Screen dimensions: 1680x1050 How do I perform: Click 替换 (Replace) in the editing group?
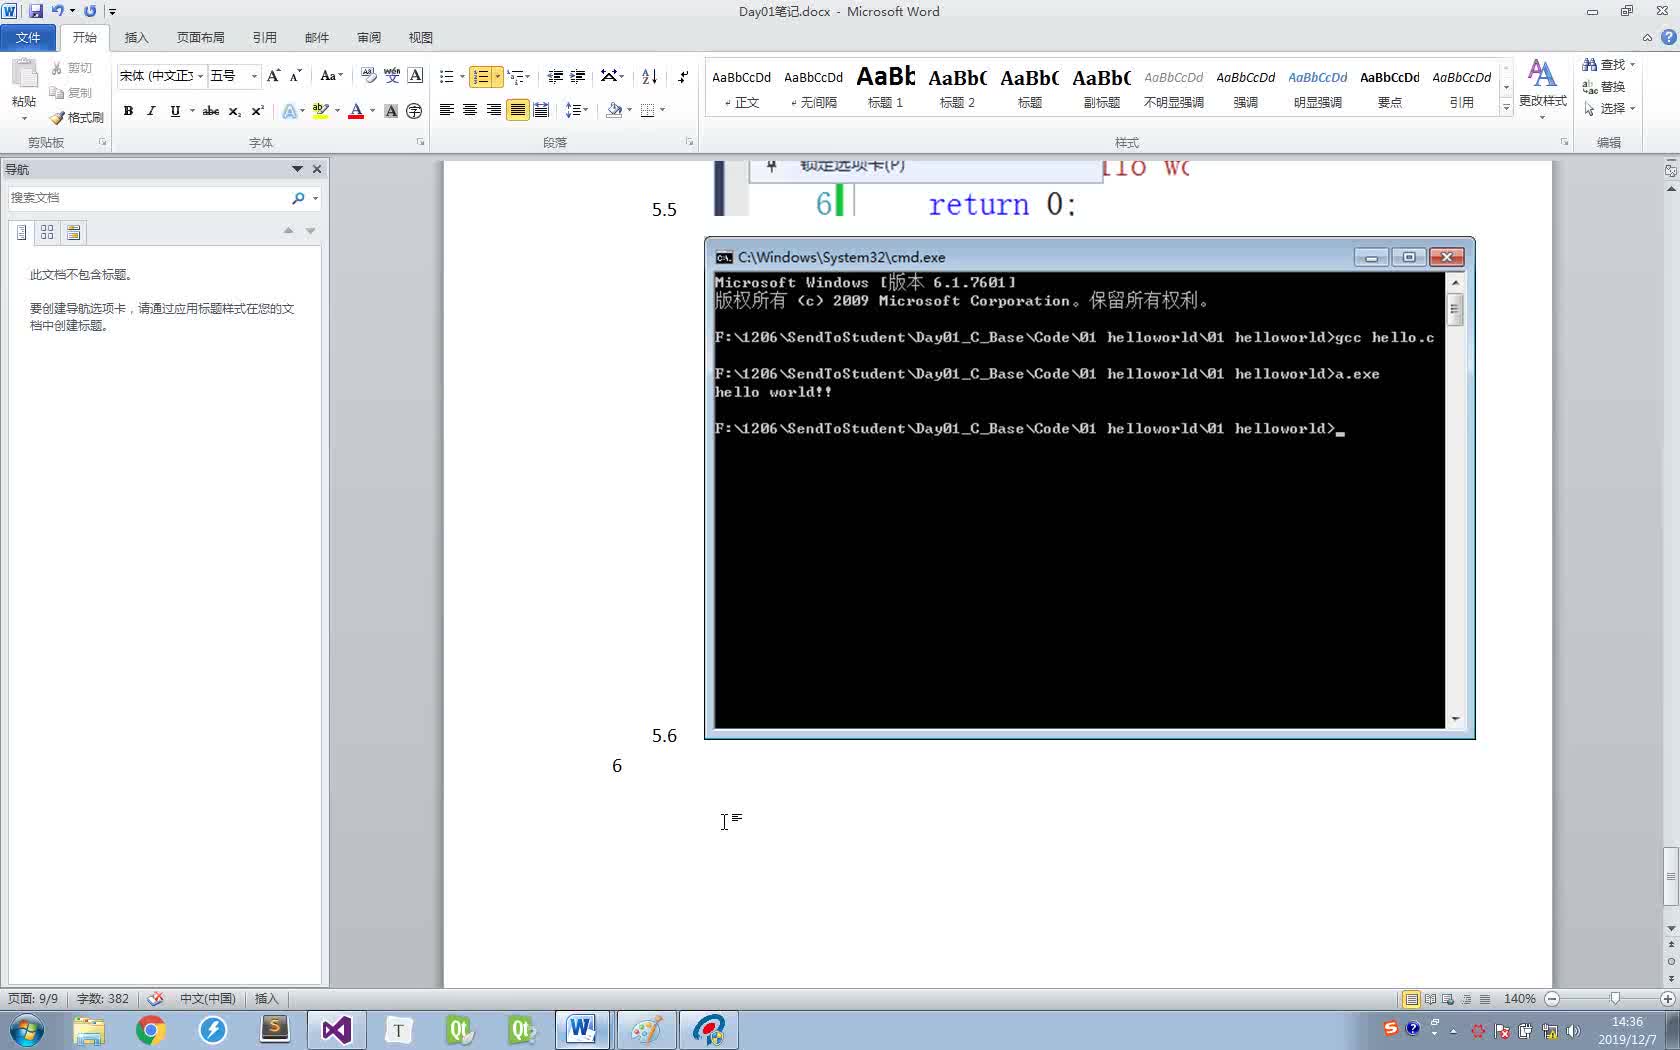1603,87
